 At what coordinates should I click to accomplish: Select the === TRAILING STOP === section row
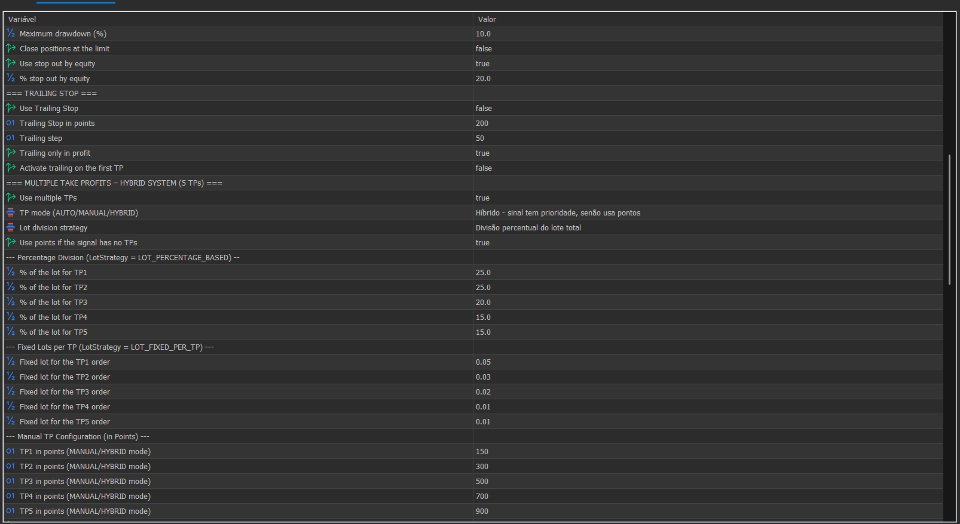473,93
